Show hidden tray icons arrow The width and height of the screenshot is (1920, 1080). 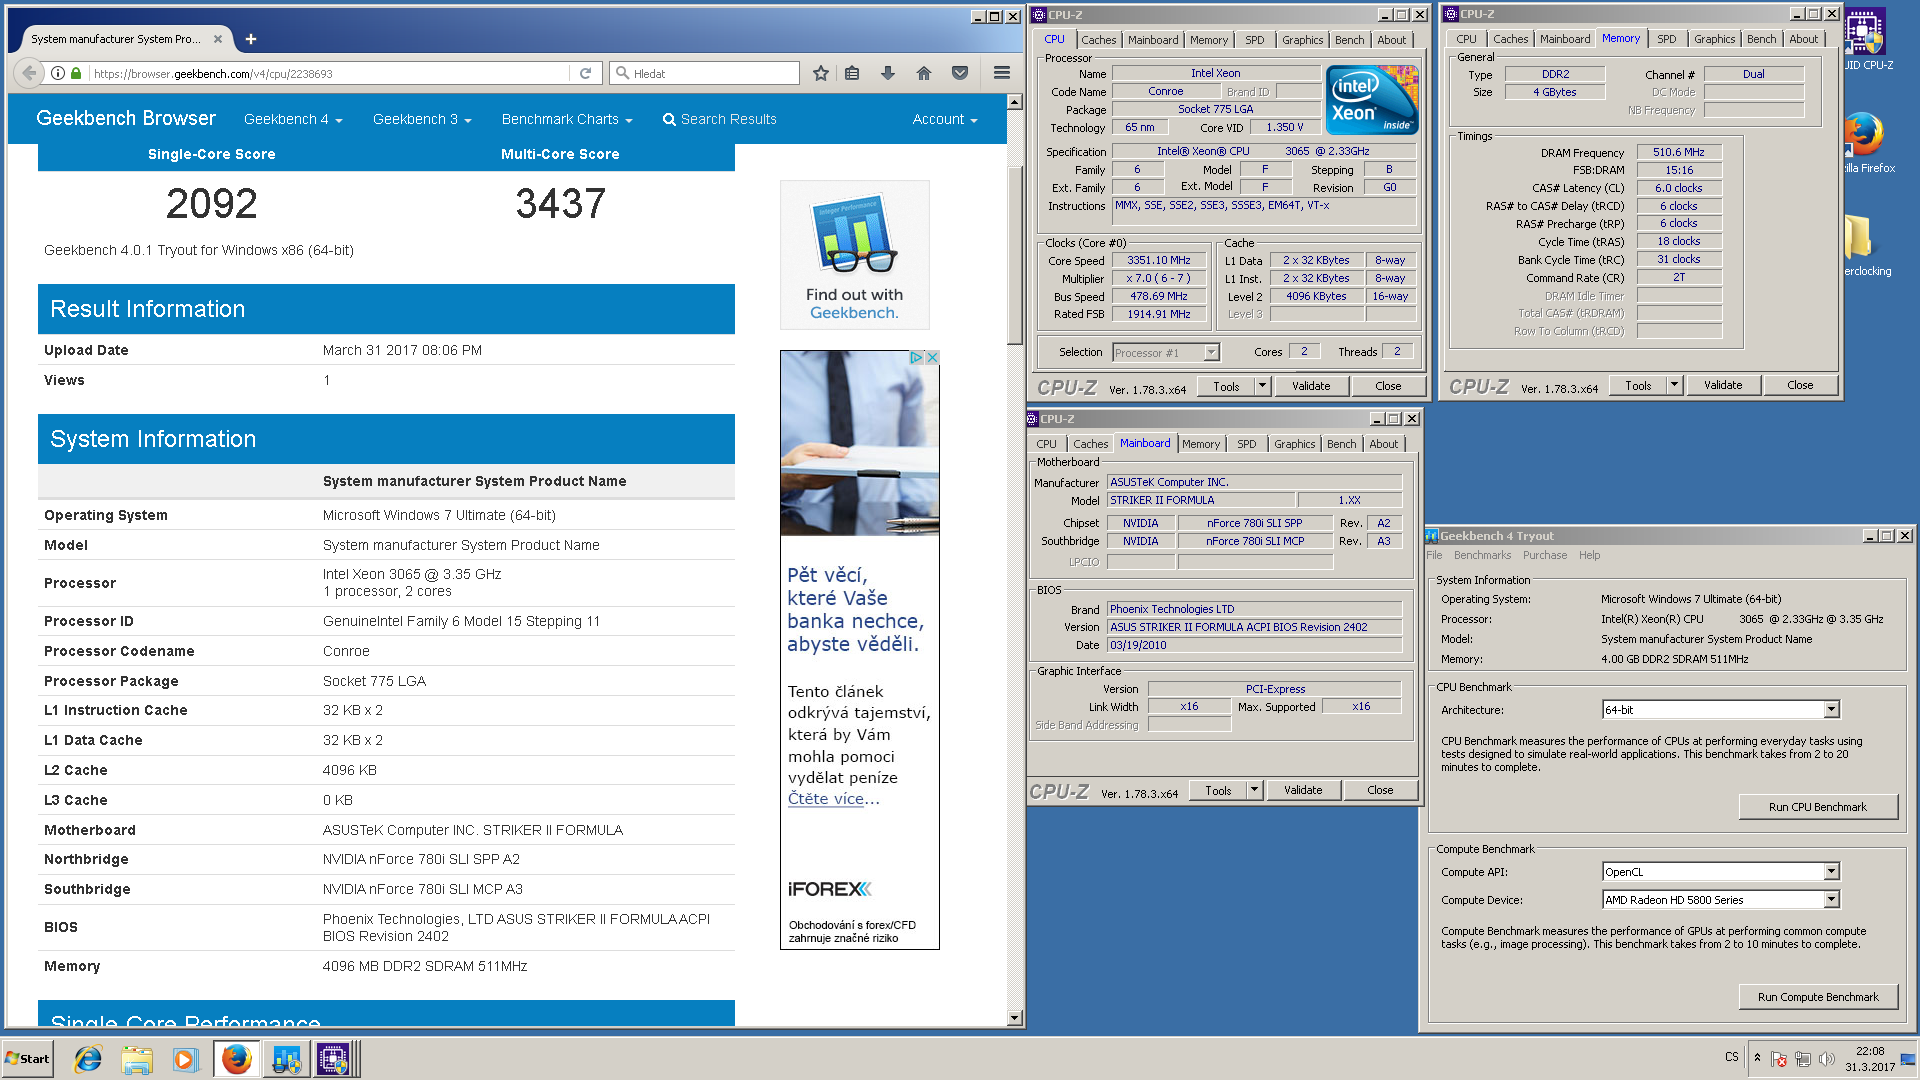tap(1757, 1057)
